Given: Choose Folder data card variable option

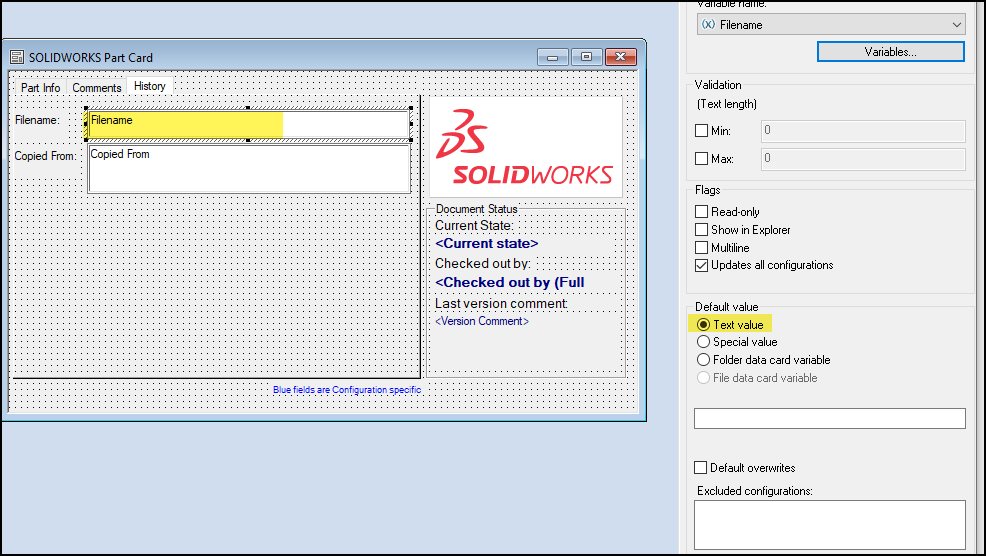Looking at the screenshot, I should click(703, 360).
